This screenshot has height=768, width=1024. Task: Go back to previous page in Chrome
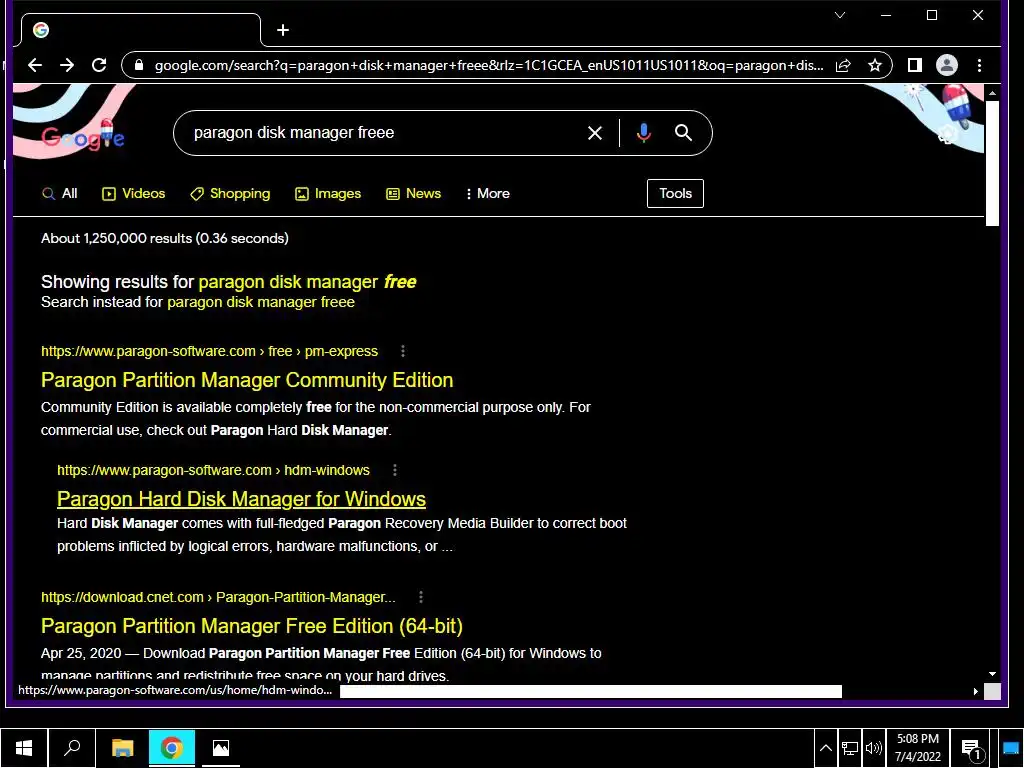[35, 65]
